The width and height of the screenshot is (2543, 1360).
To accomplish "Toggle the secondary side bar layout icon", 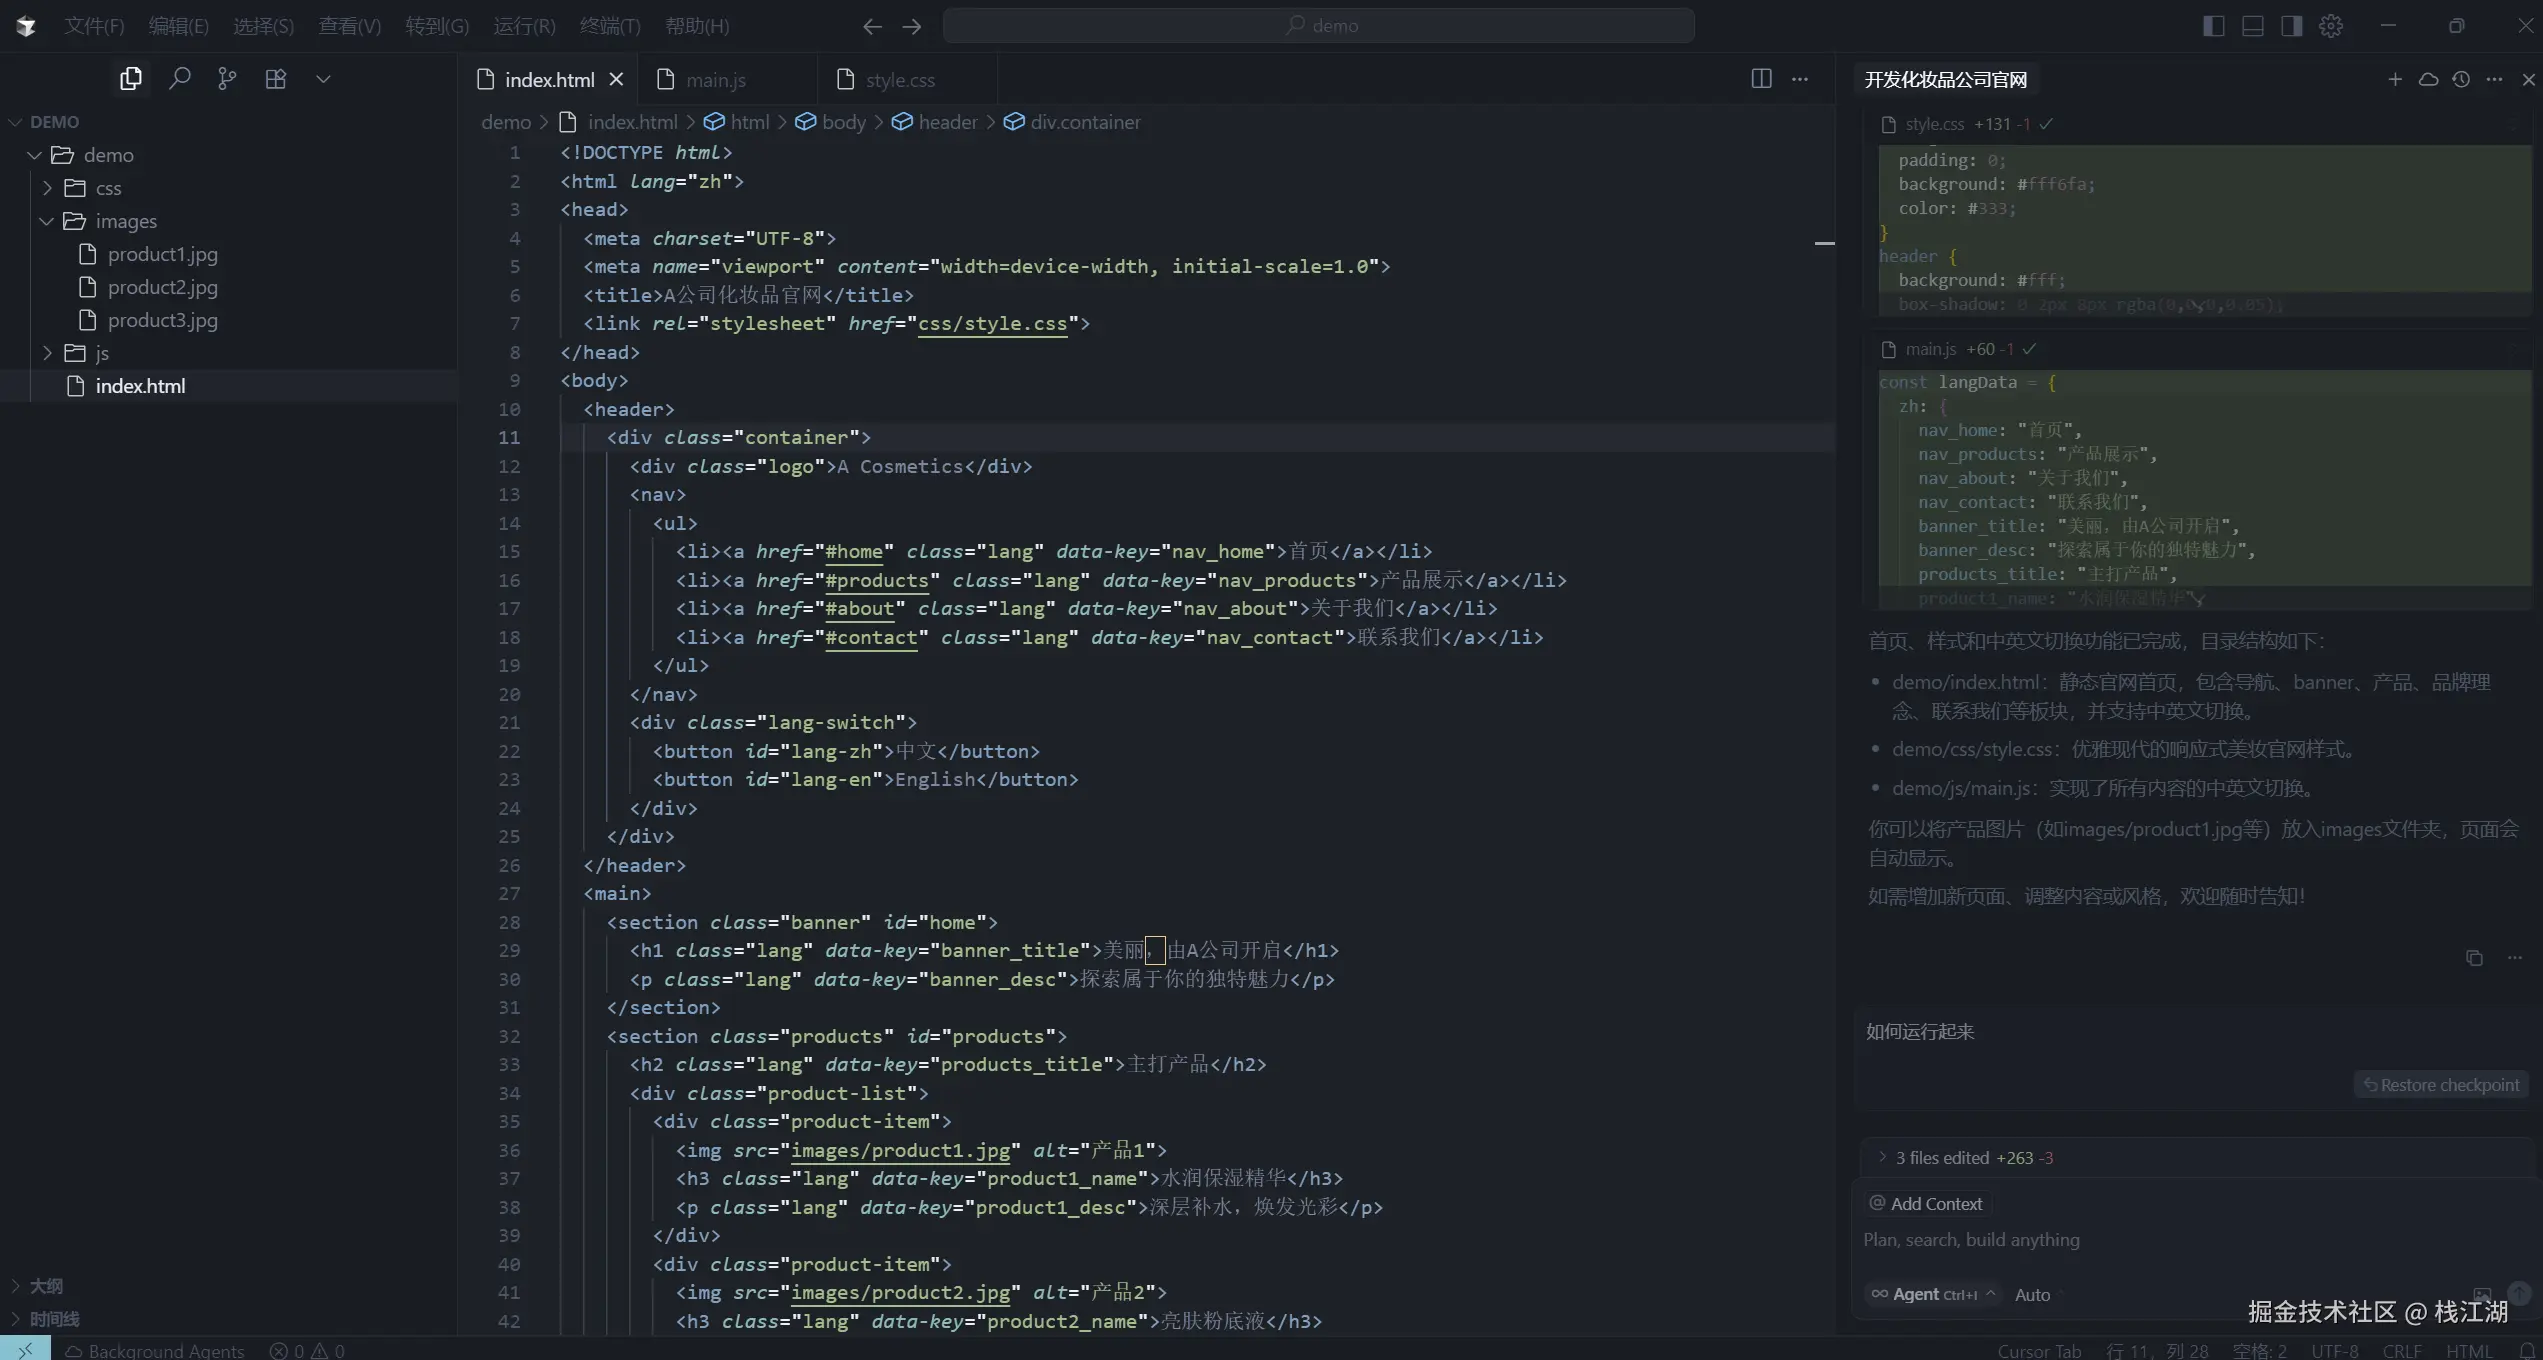I will (x=2291, y=26).
